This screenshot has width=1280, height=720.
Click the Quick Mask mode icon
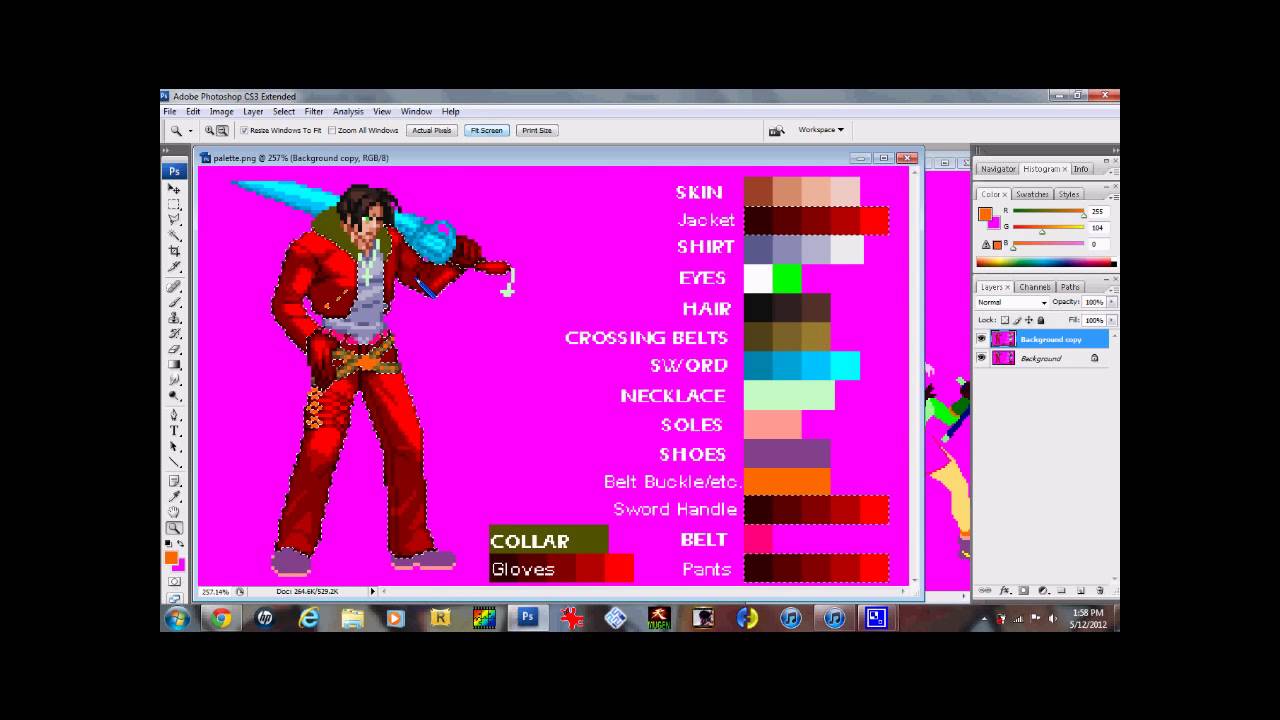(x=174, y=581)
